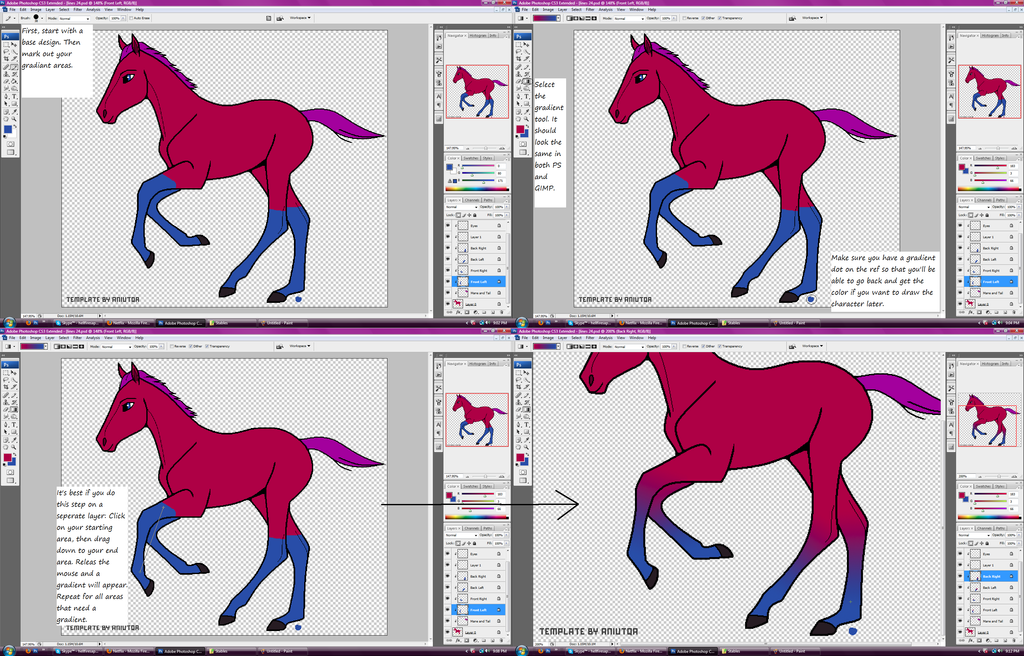The width and height of the screenshot is (1024, 656).
Task: Open the gradient picker arrow in the bottom-right window
Action: pyautogui.click(x=558, y=346)
